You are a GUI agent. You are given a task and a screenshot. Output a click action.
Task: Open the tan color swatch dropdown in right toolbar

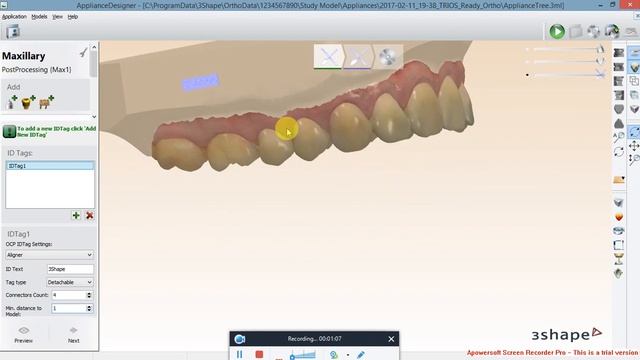pos(619,180)
